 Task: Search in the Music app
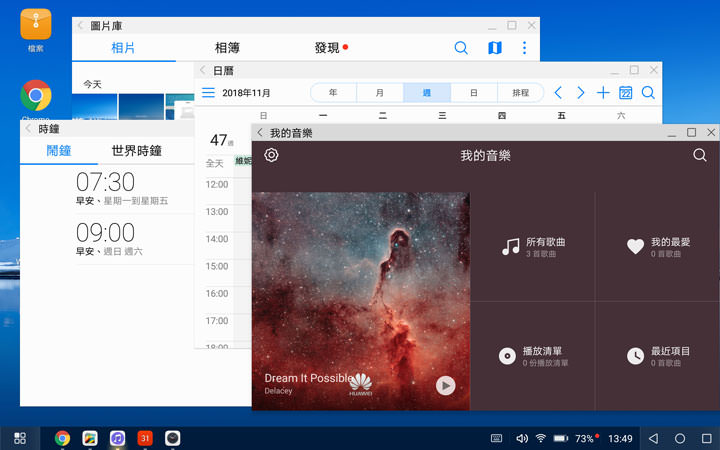pos(700,155)
